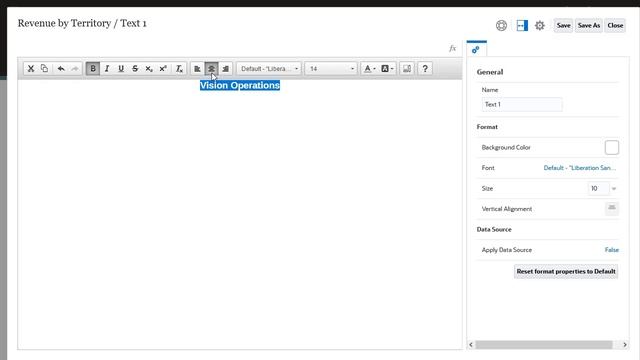Click Save As button
The width and height of the screenshot is (640, 360).
(589, 25)
